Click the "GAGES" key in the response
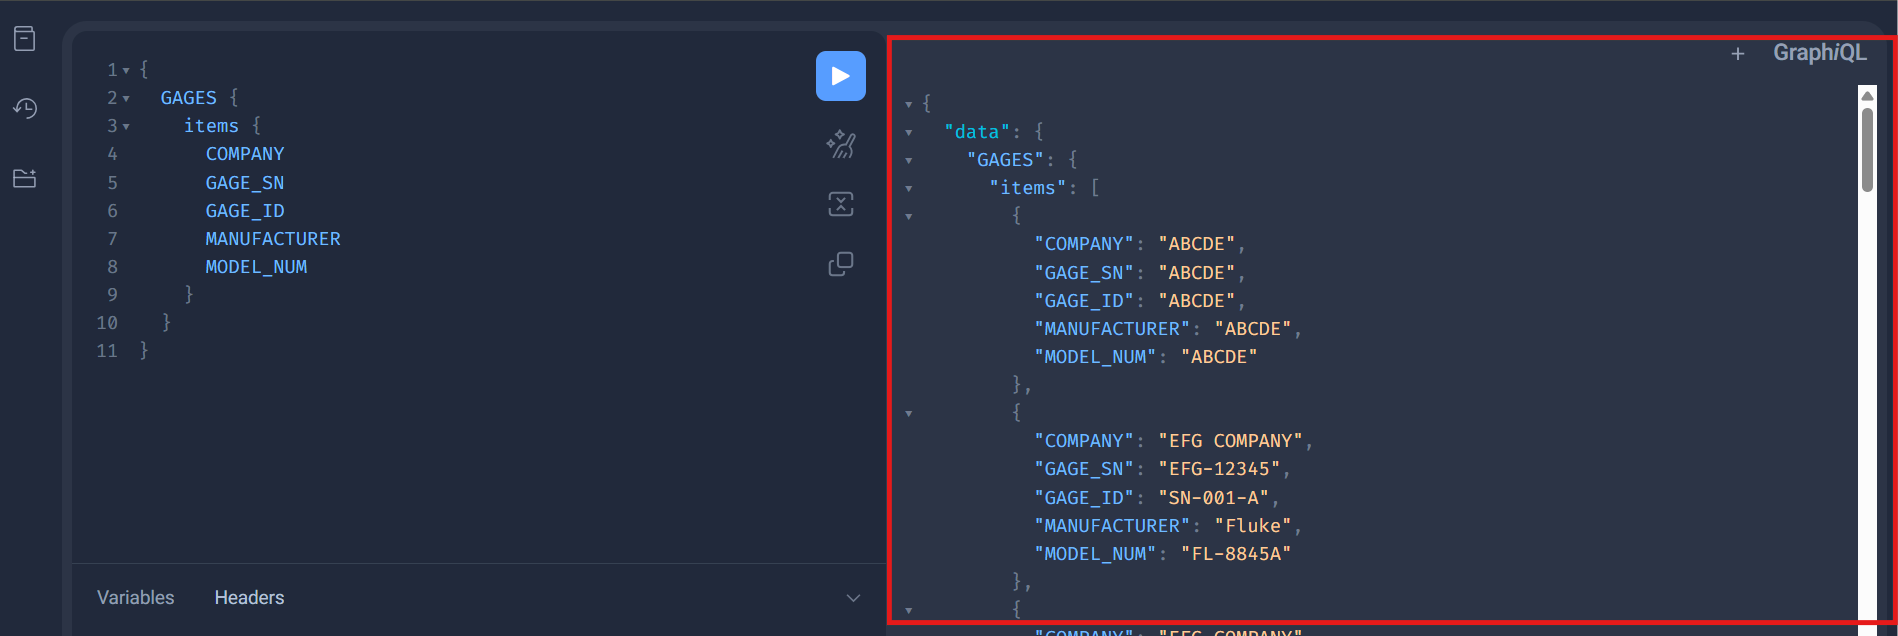Viewport: 1898px width, 636px height. coord(1005,160)
